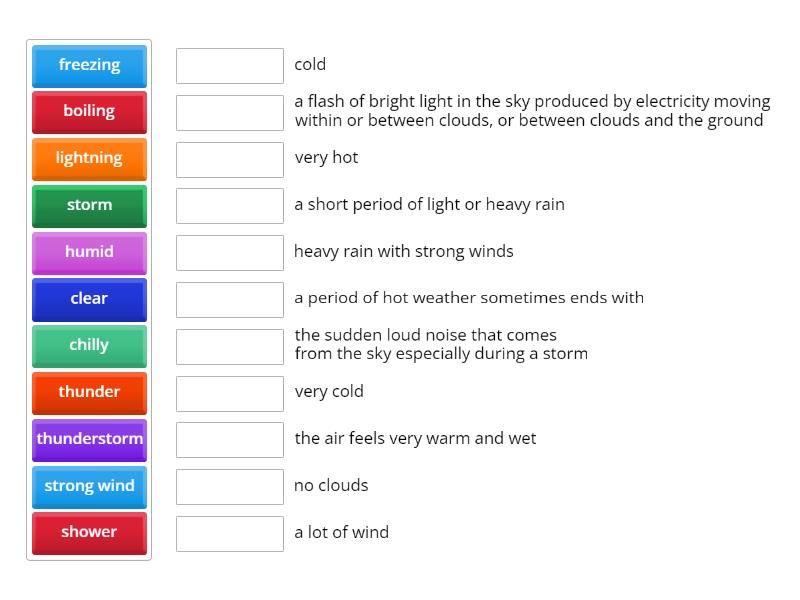Image resolution: width=800 pixels, height=600 pixels.
Task: Select the answer slot next to very cold
Action: pyautogui.click(x=229, y=392)
